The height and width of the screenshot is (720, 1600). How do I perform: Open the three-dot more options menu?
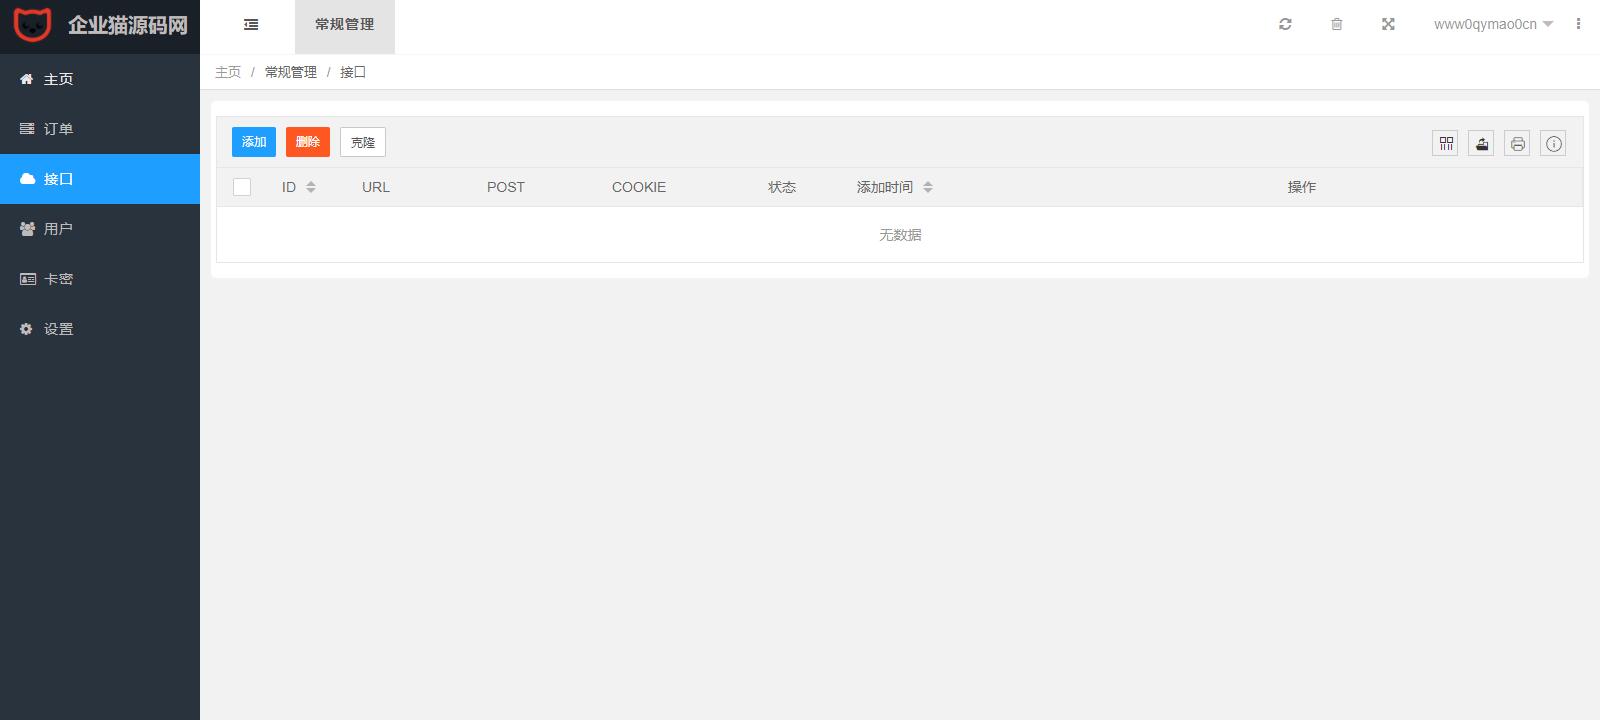pos(1578,24)
